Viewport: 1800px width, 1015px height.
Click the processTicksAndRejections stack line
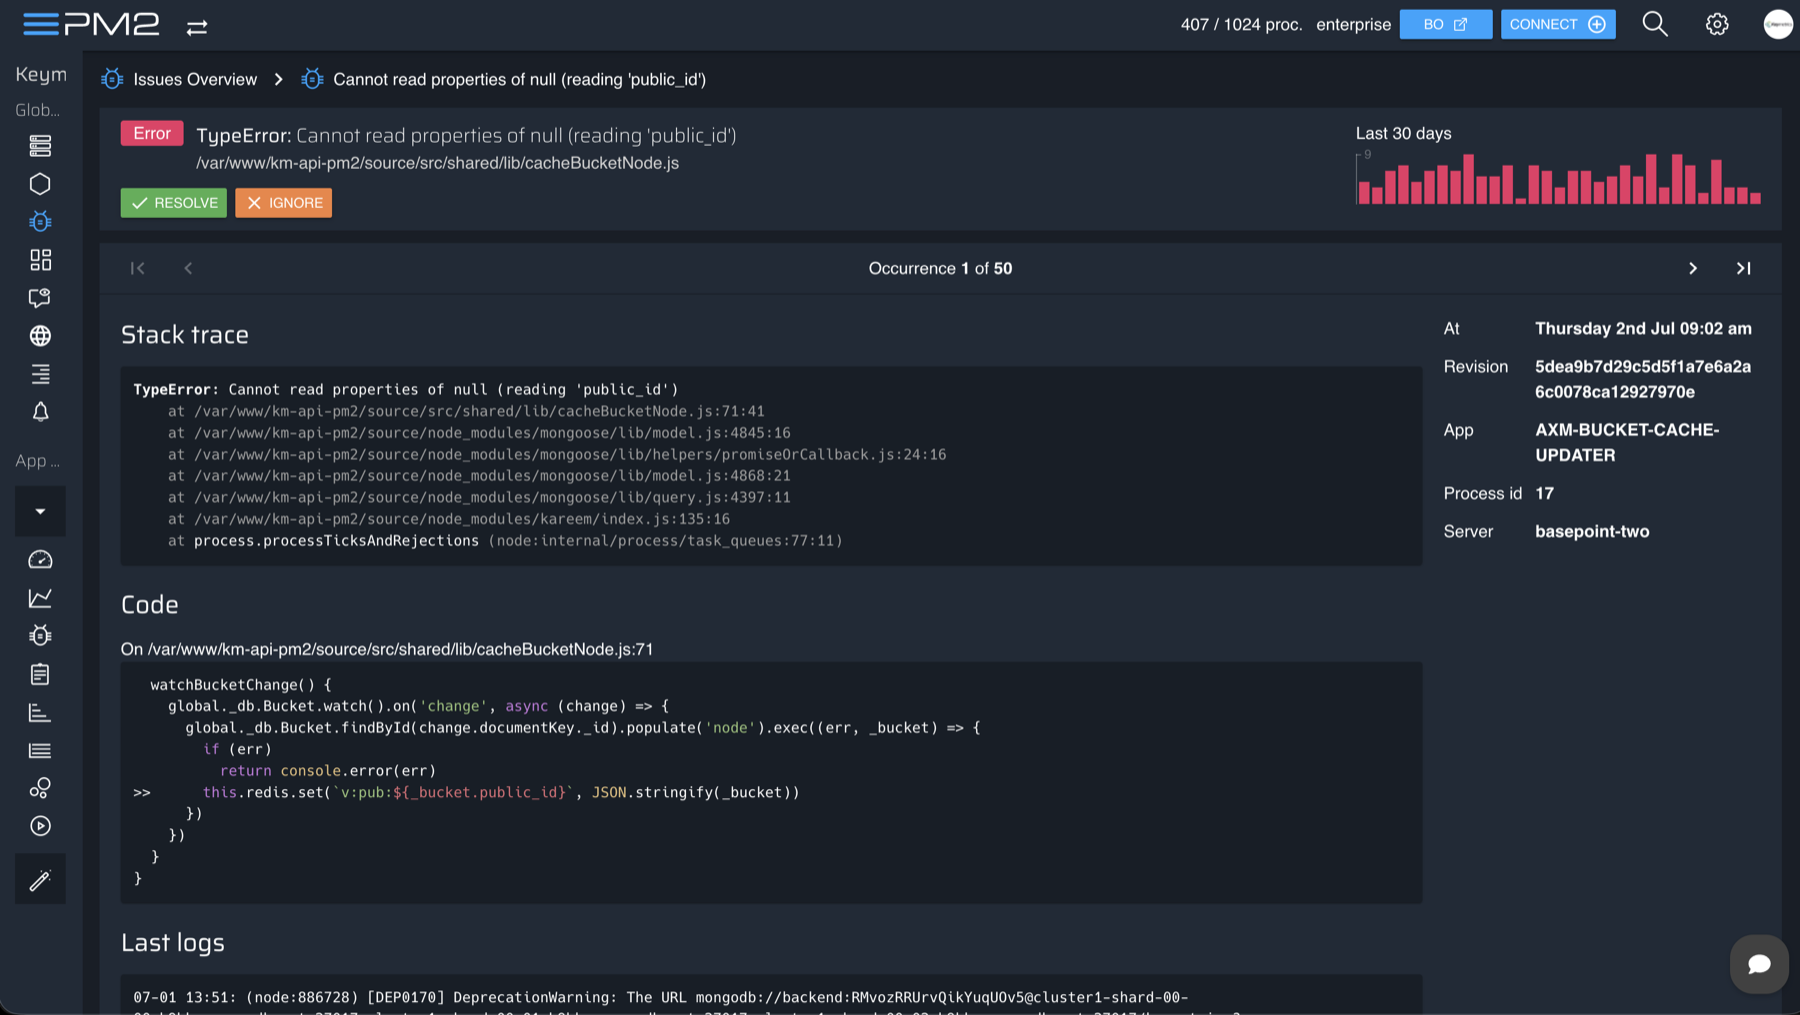(x=505, y=541)
